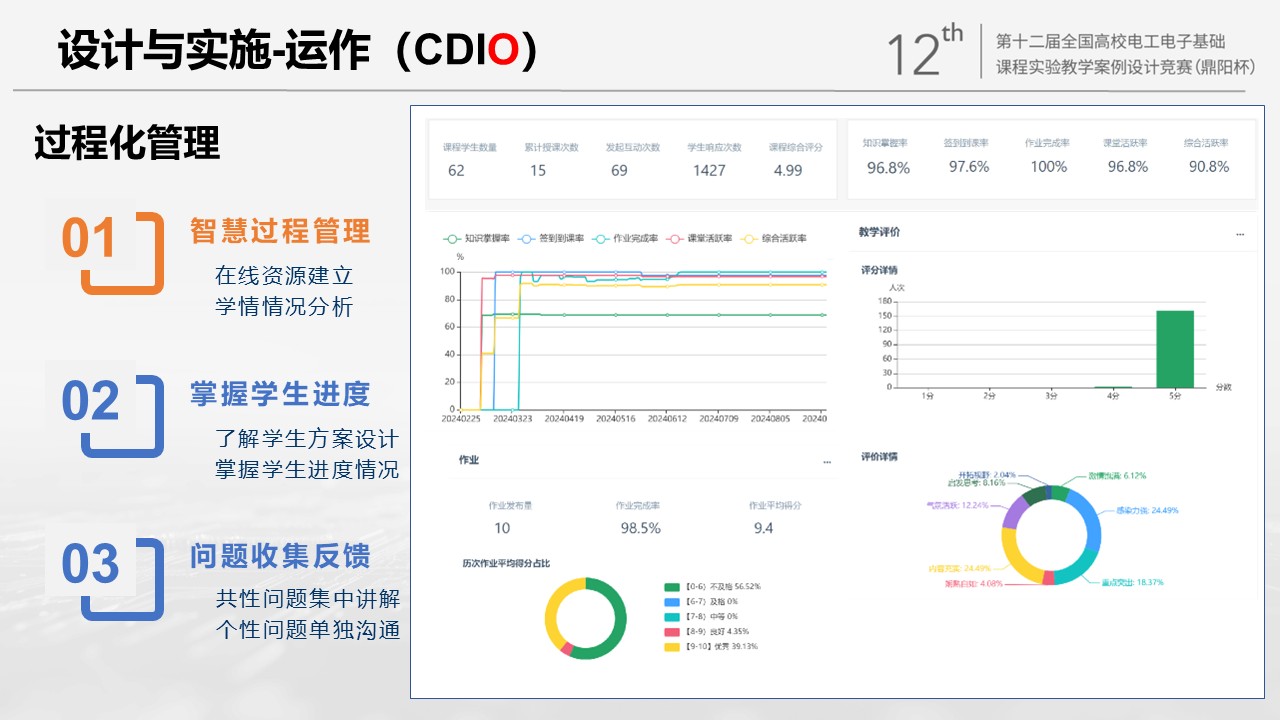This screenshot has width=1280, height=720.
Task: Click the 问题收集反馈 heading
Action: [280, 556]
